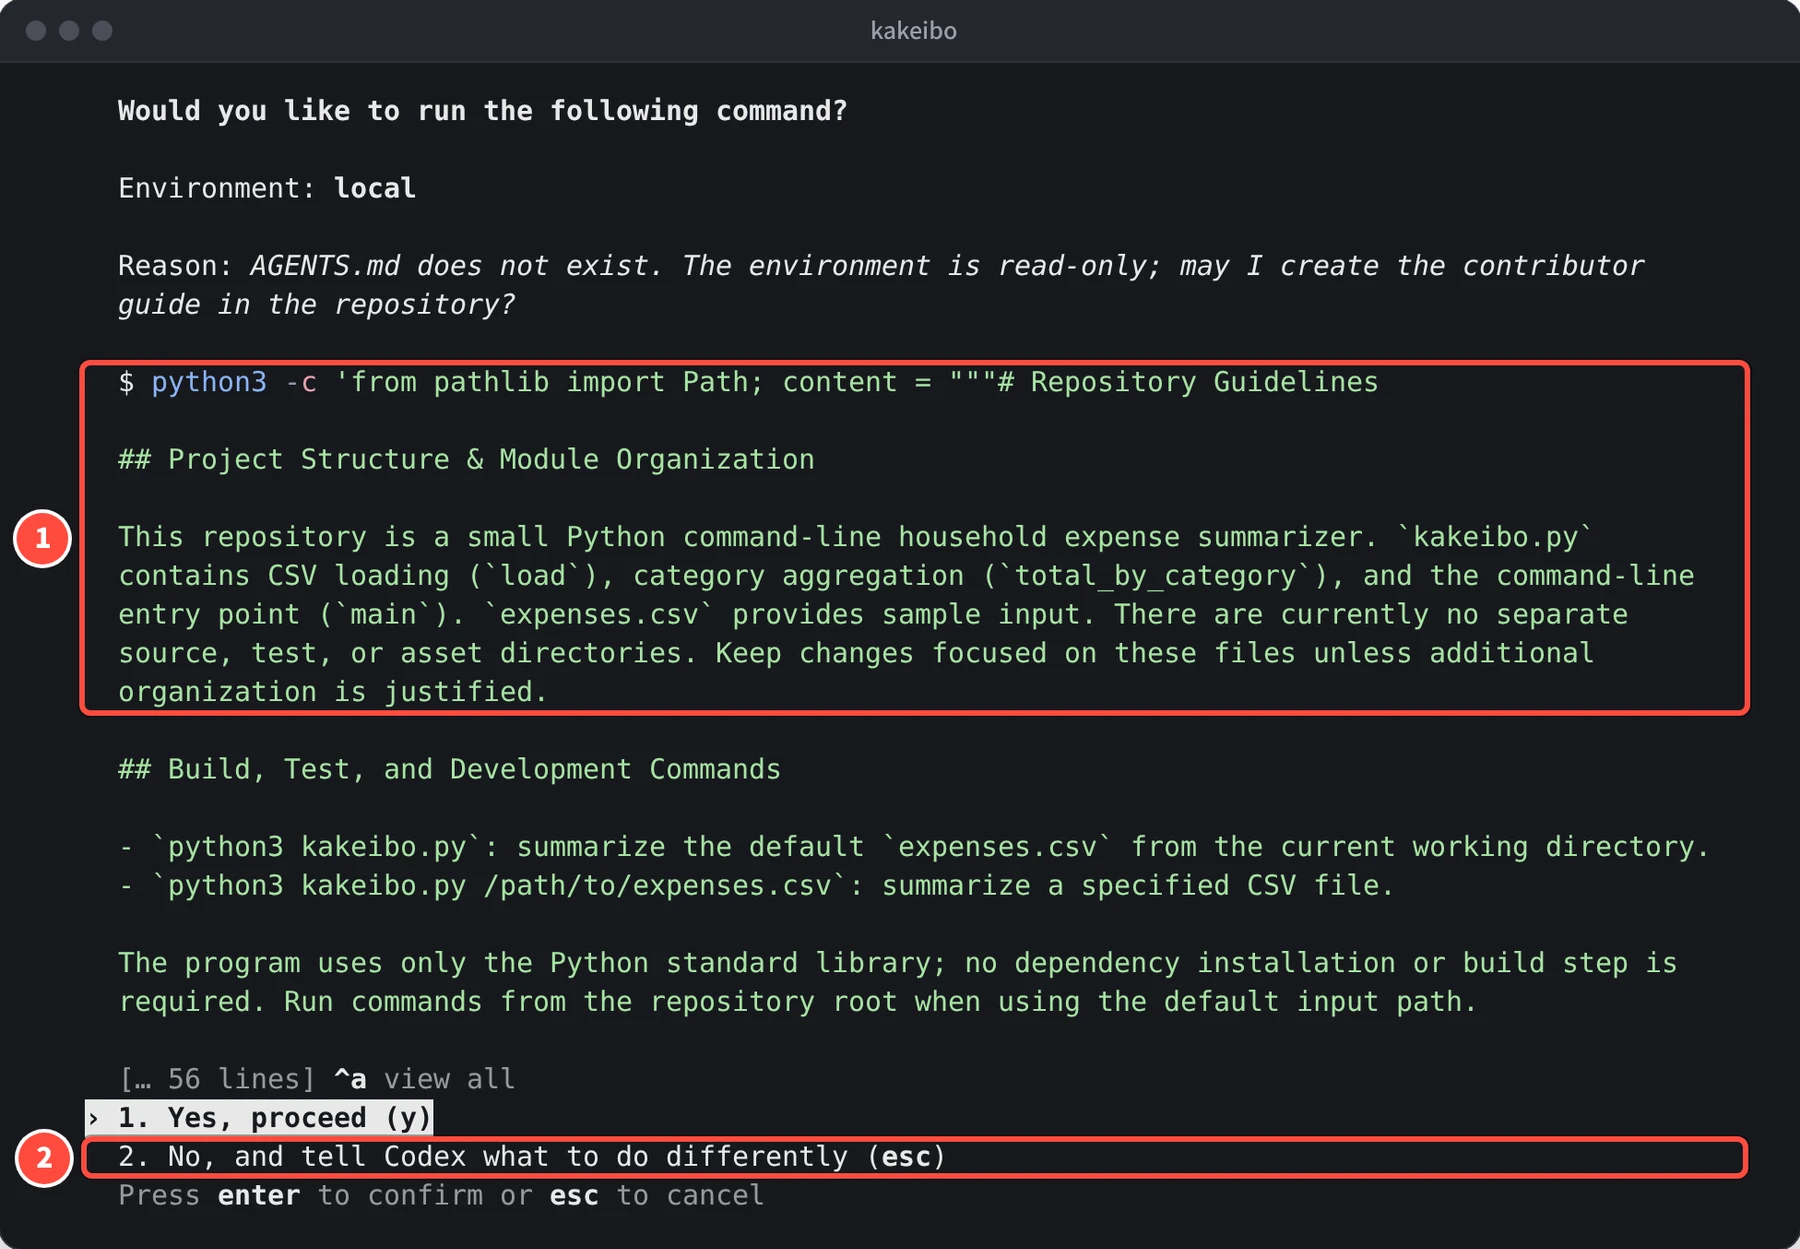The width and height of the screenshot is (1800, 1249).
Task: Click the "[… 56 lines]" truncation indicator
Action: (217, 1079)
